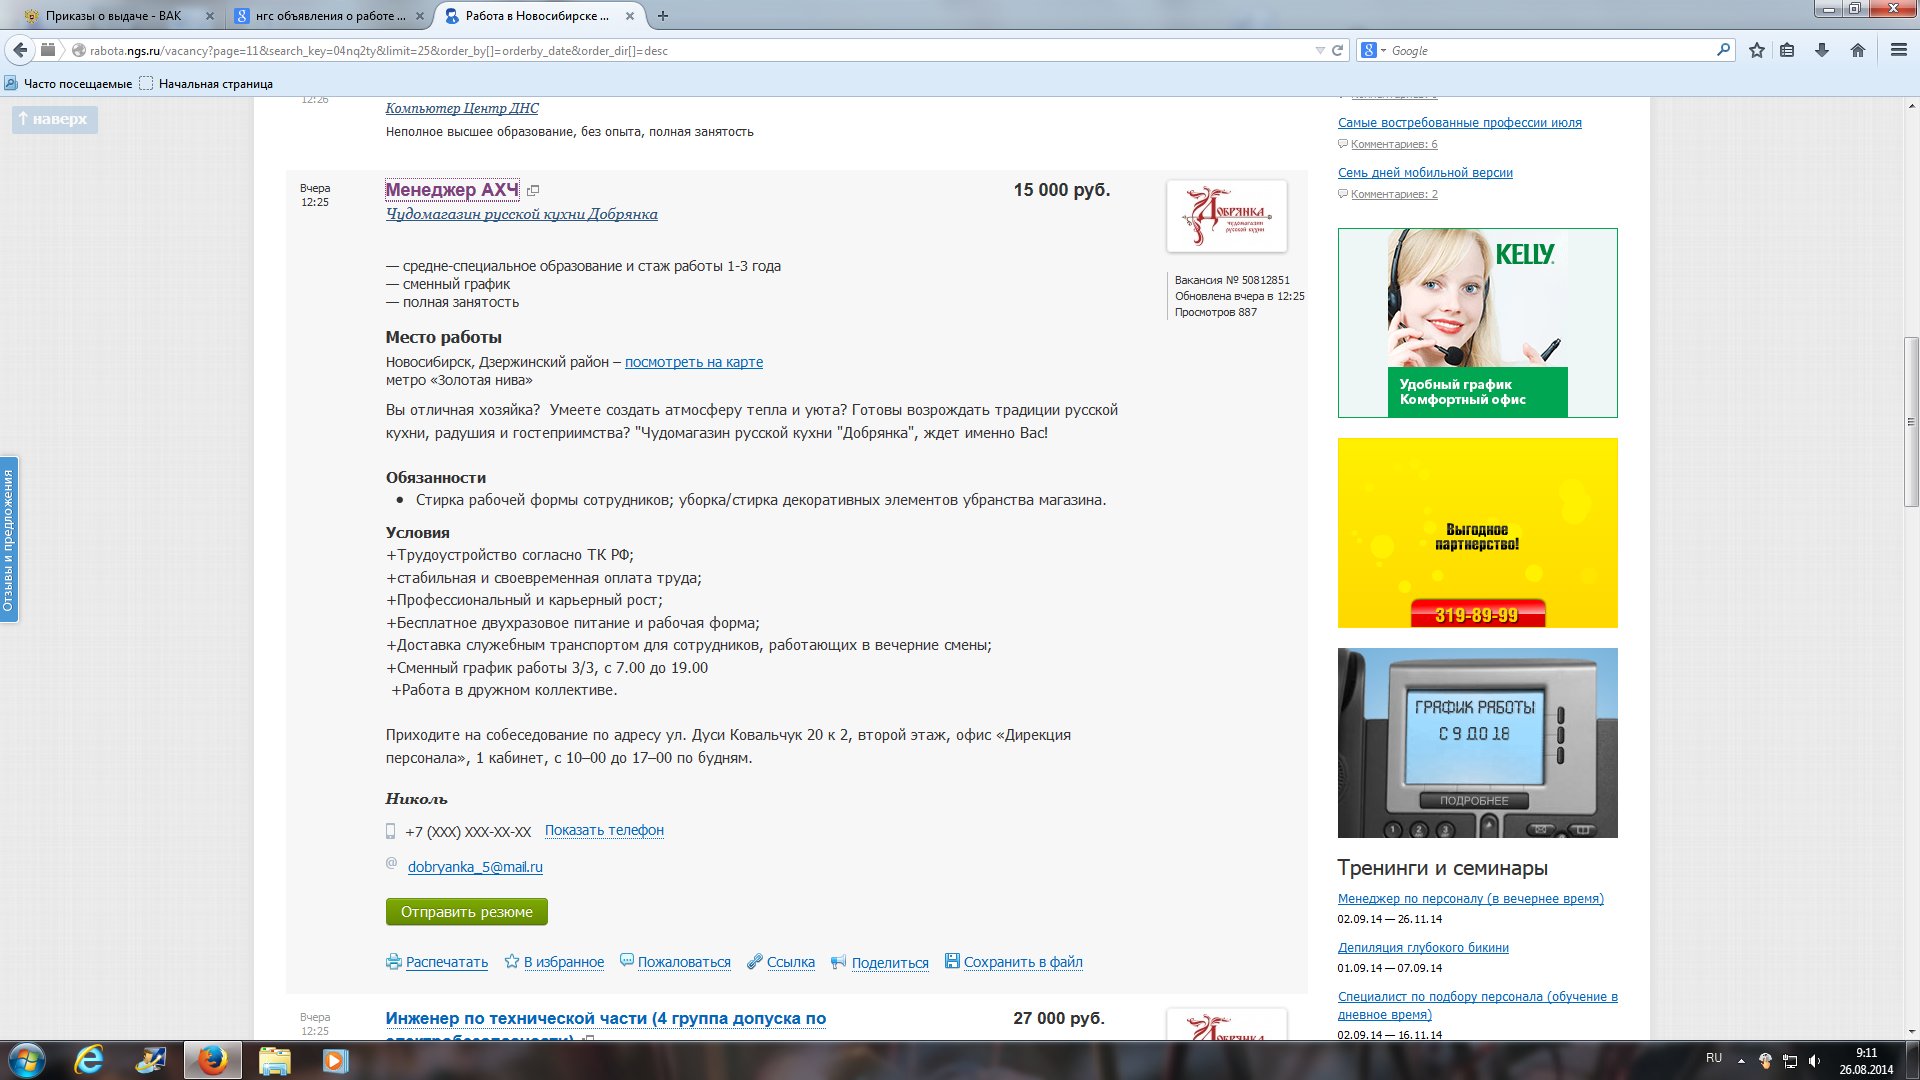Click in the Google search field
Image resolution: width=1920 pixels, height=1080 pixels.
click(x=1550, y=50)
